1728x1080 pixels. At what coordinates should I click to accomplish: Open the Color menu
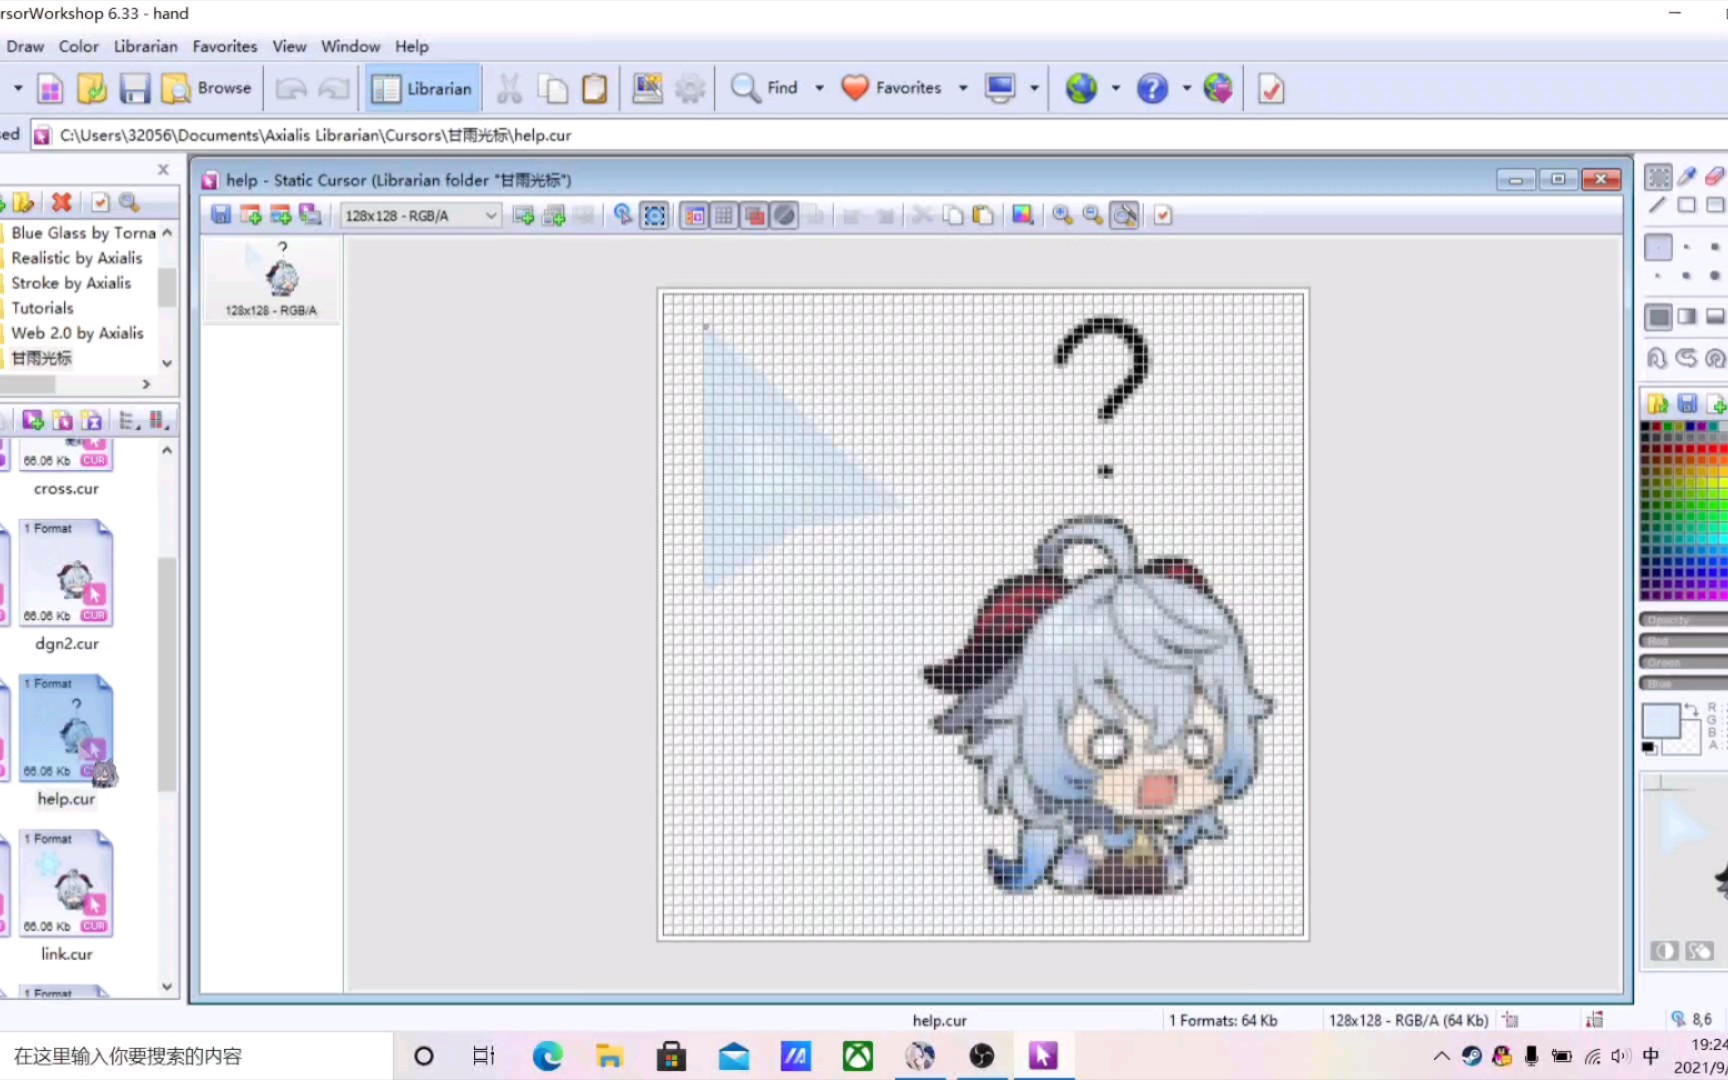coord(78,46)
